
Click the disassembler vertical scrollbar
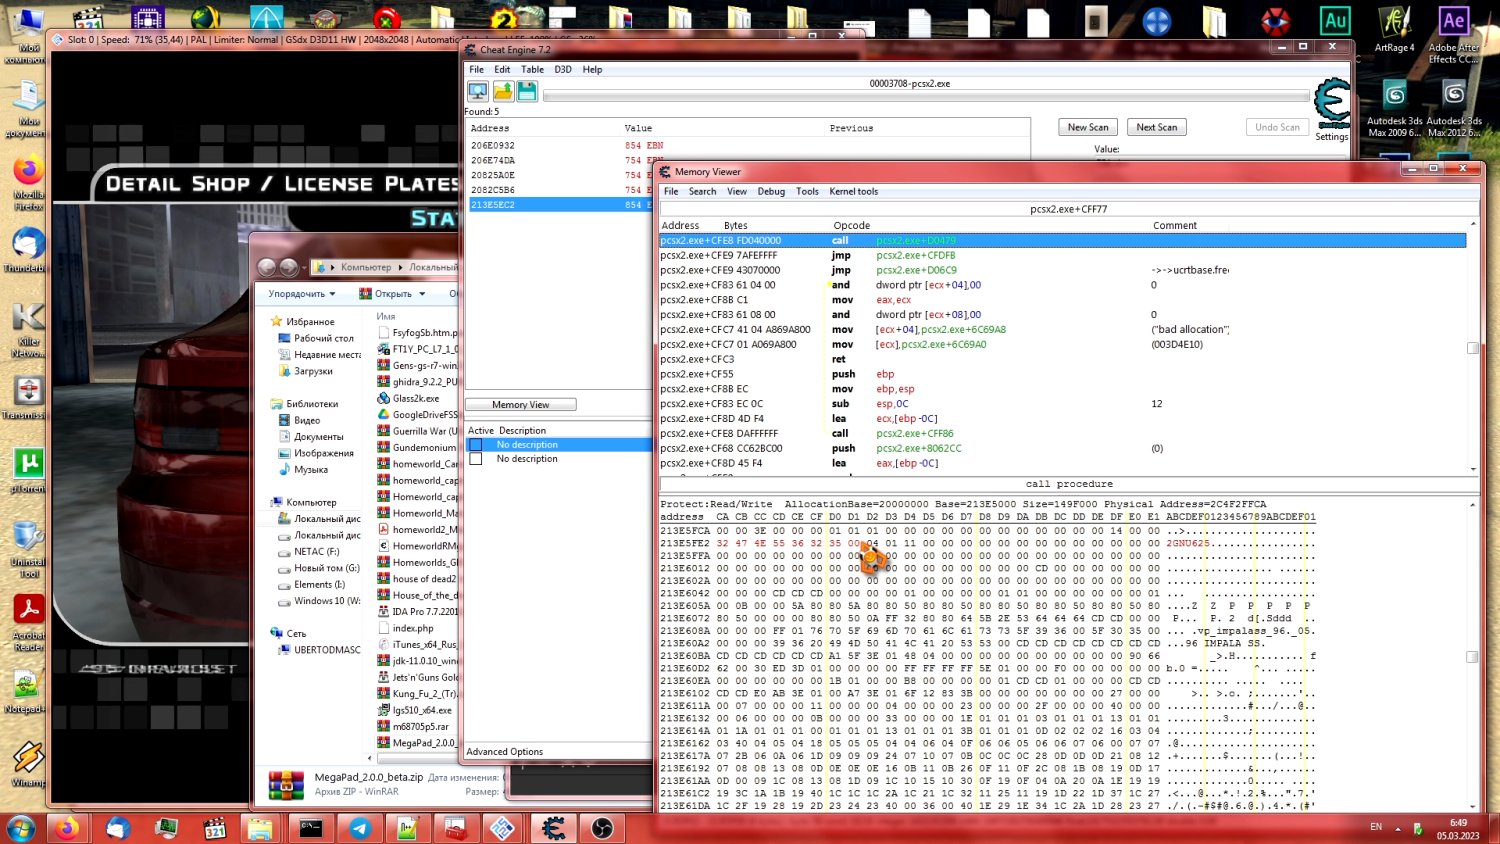coord(1473,347)
